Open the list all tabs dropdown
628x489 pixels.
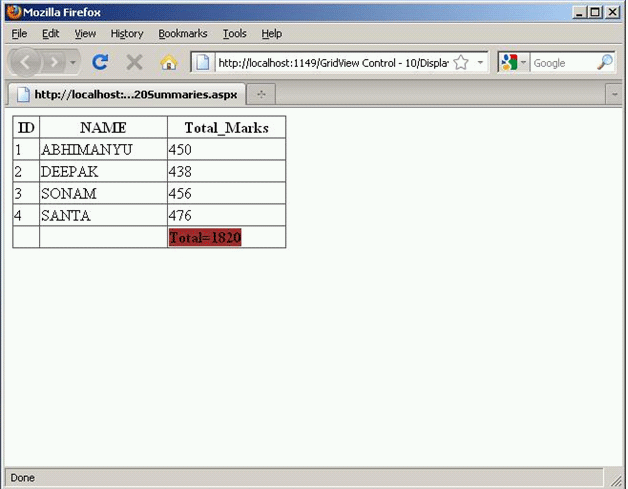click(614, 95)
